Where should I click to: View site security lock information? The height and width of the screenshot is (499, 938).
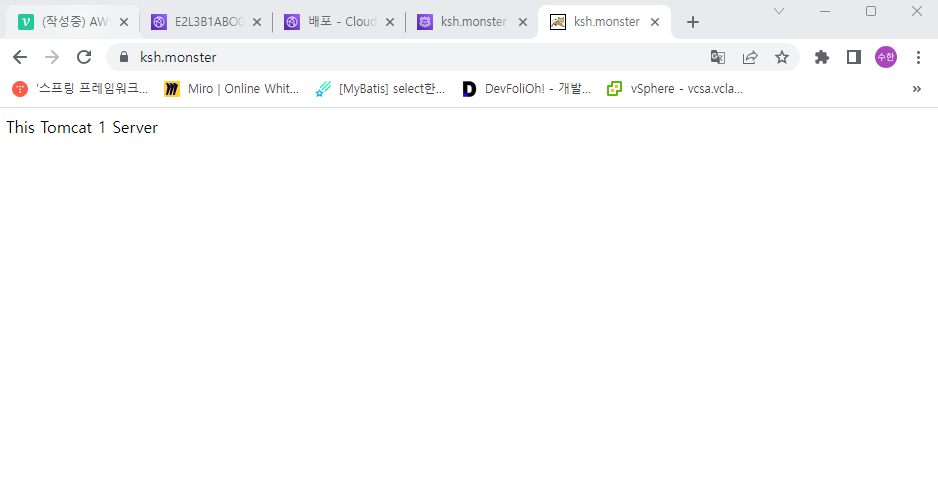pyautogui.click(x=124, y=57)
